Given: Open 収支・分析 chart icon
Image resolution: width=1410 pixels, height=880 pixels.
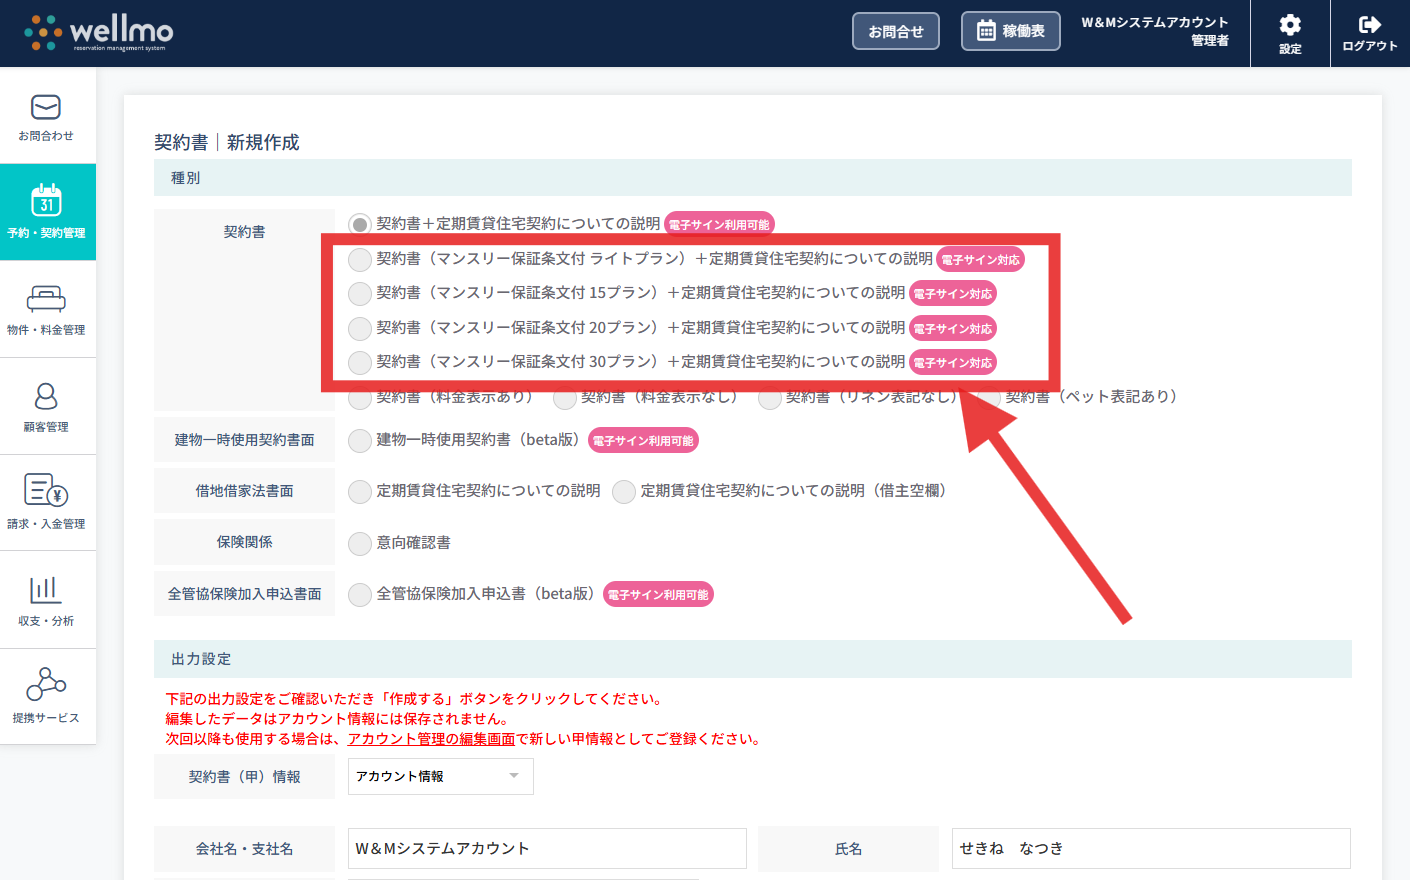Looking at the screenshot, I should tap(46, 590).
